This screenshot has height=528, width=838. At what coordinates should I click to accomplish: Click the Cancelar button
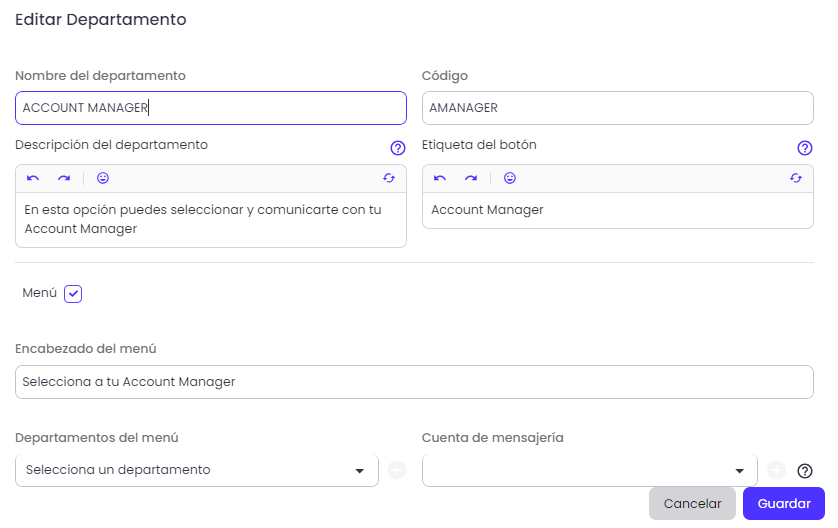pyautogui.click(x=692, y=503)
